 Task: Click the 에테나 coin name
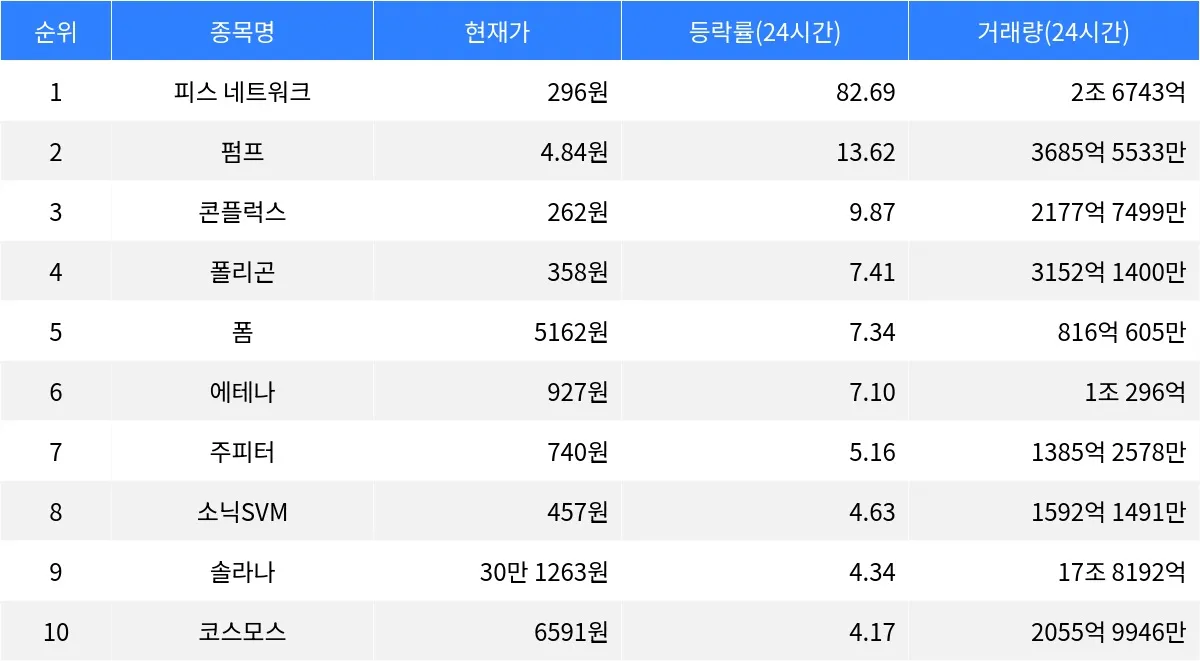pos(242,392)
